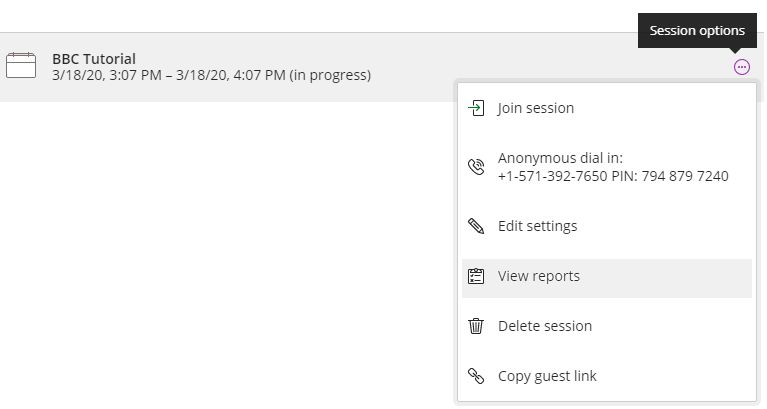Open View reports menu entry
The width and height of the screenshot is (767, 409).
(607, 278)
